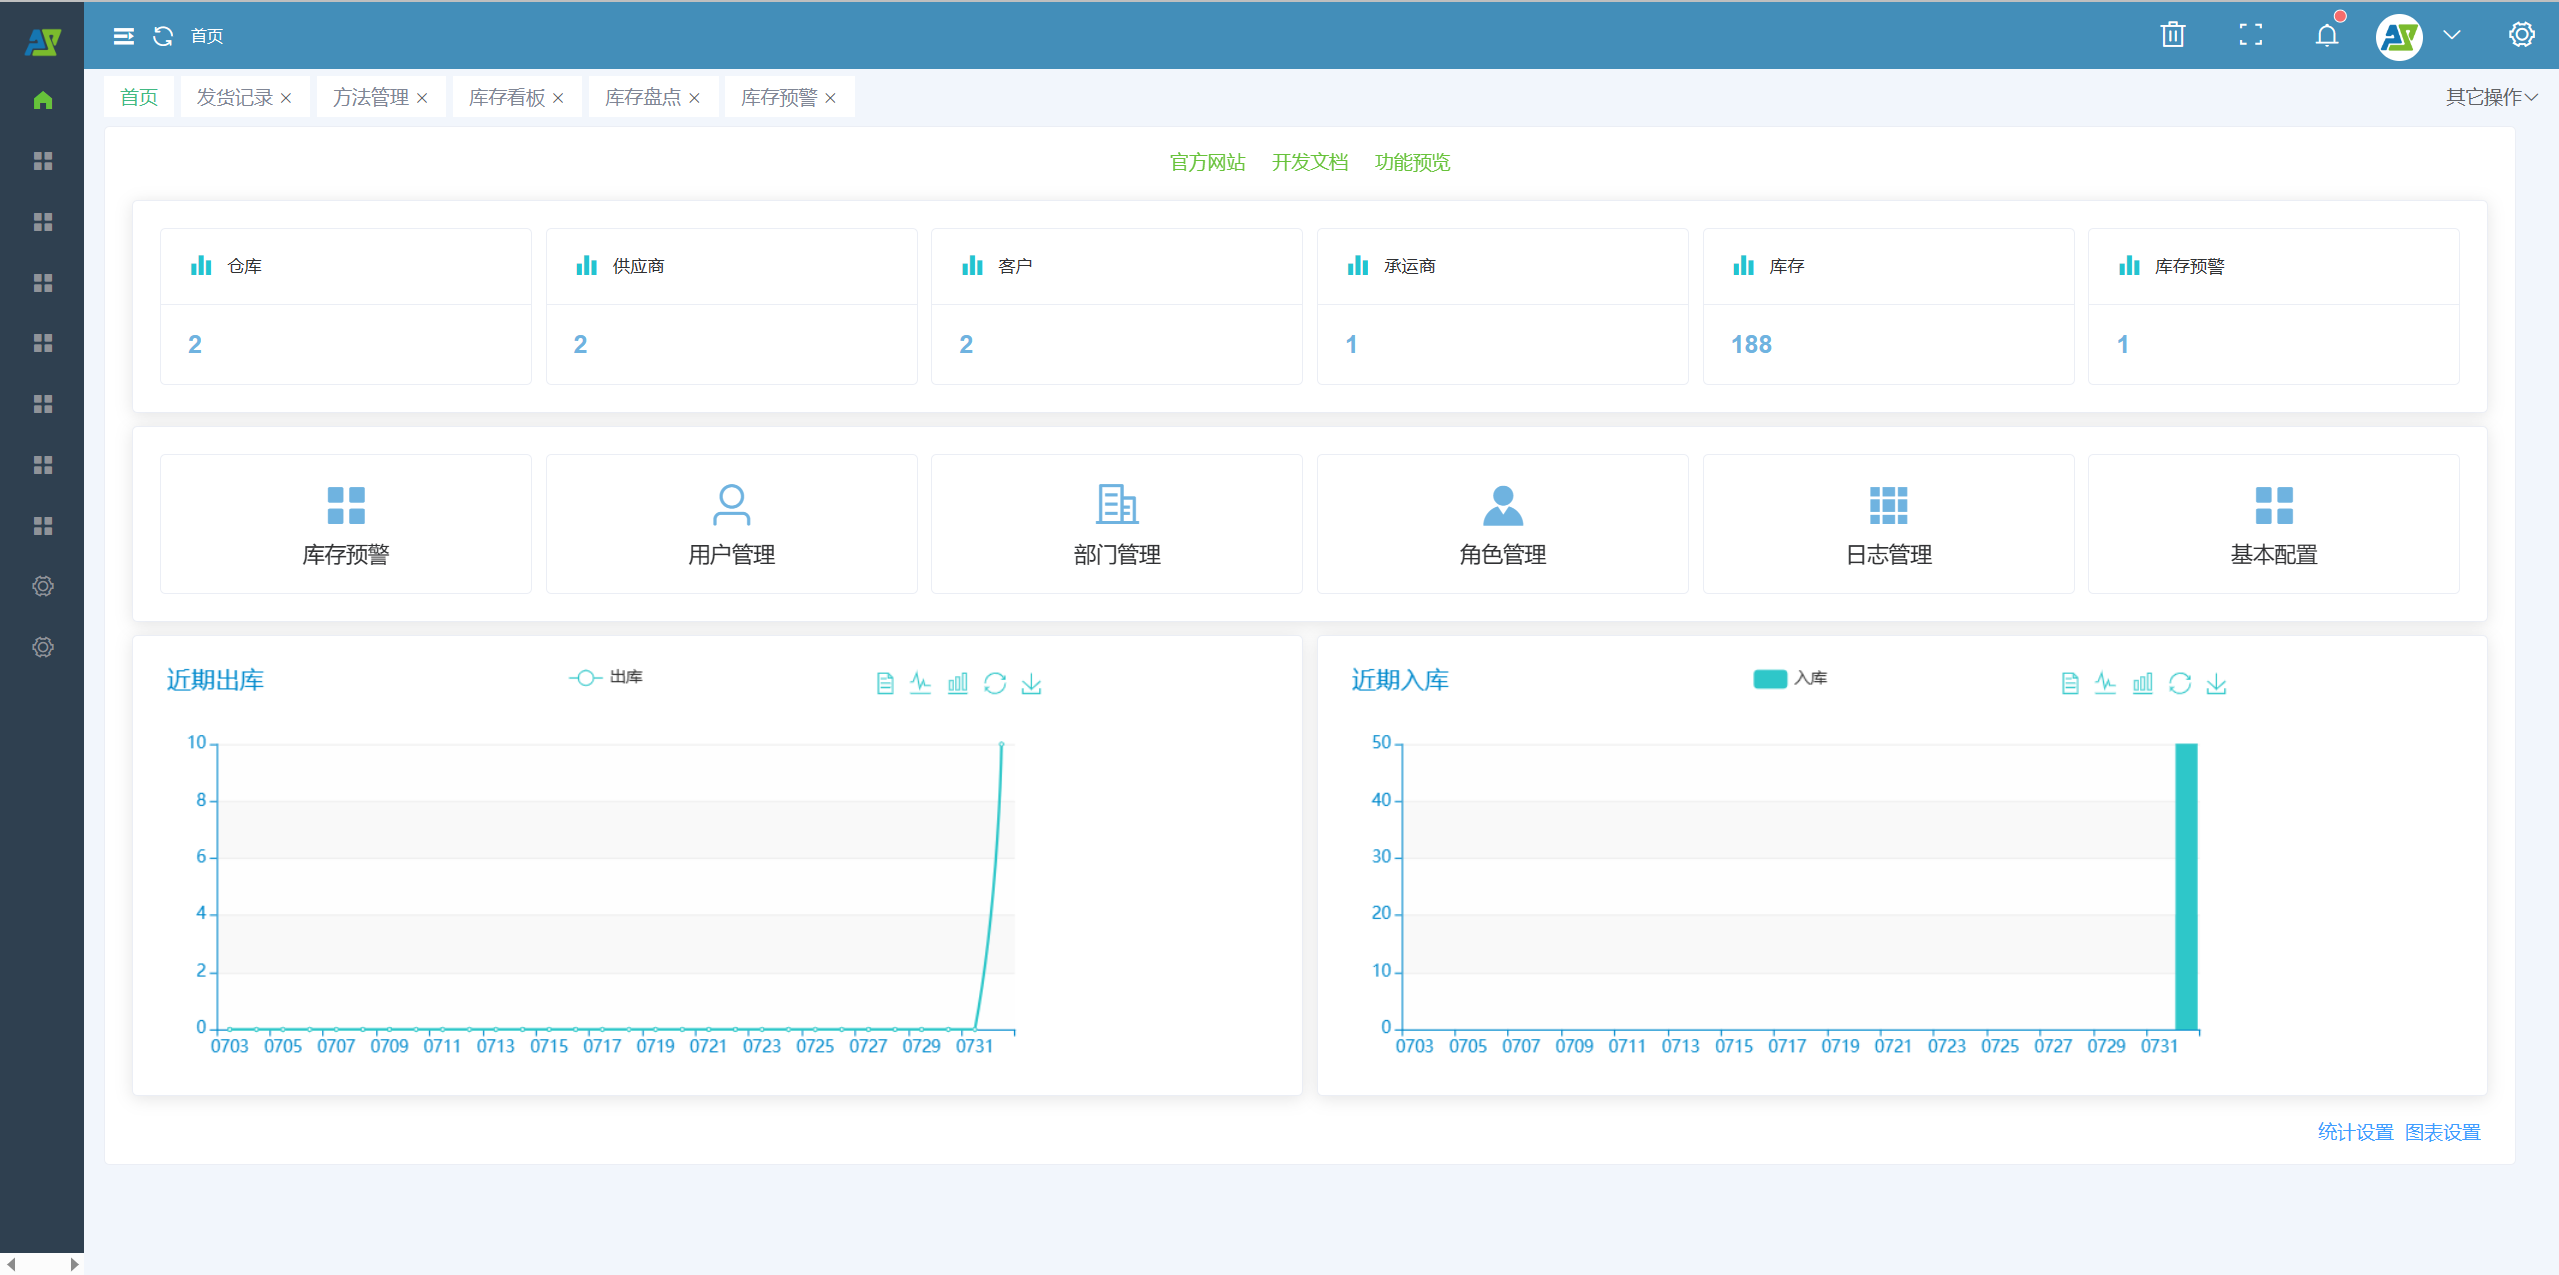Toggle 入库 legend series
This screenshot has width=2559, height=1275.
pos(1790,678)
